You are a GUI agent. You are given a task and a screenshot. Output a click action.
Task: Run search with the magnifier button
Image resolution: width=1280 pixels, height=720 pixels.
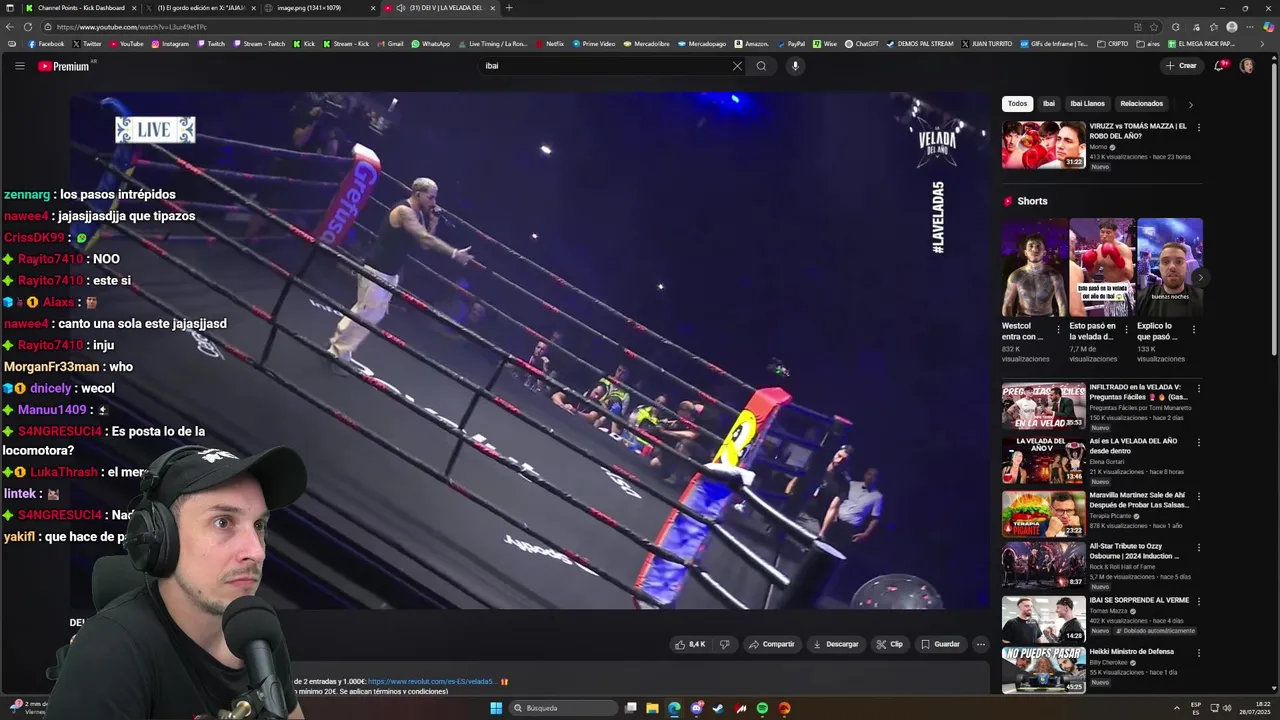[761, 66]
